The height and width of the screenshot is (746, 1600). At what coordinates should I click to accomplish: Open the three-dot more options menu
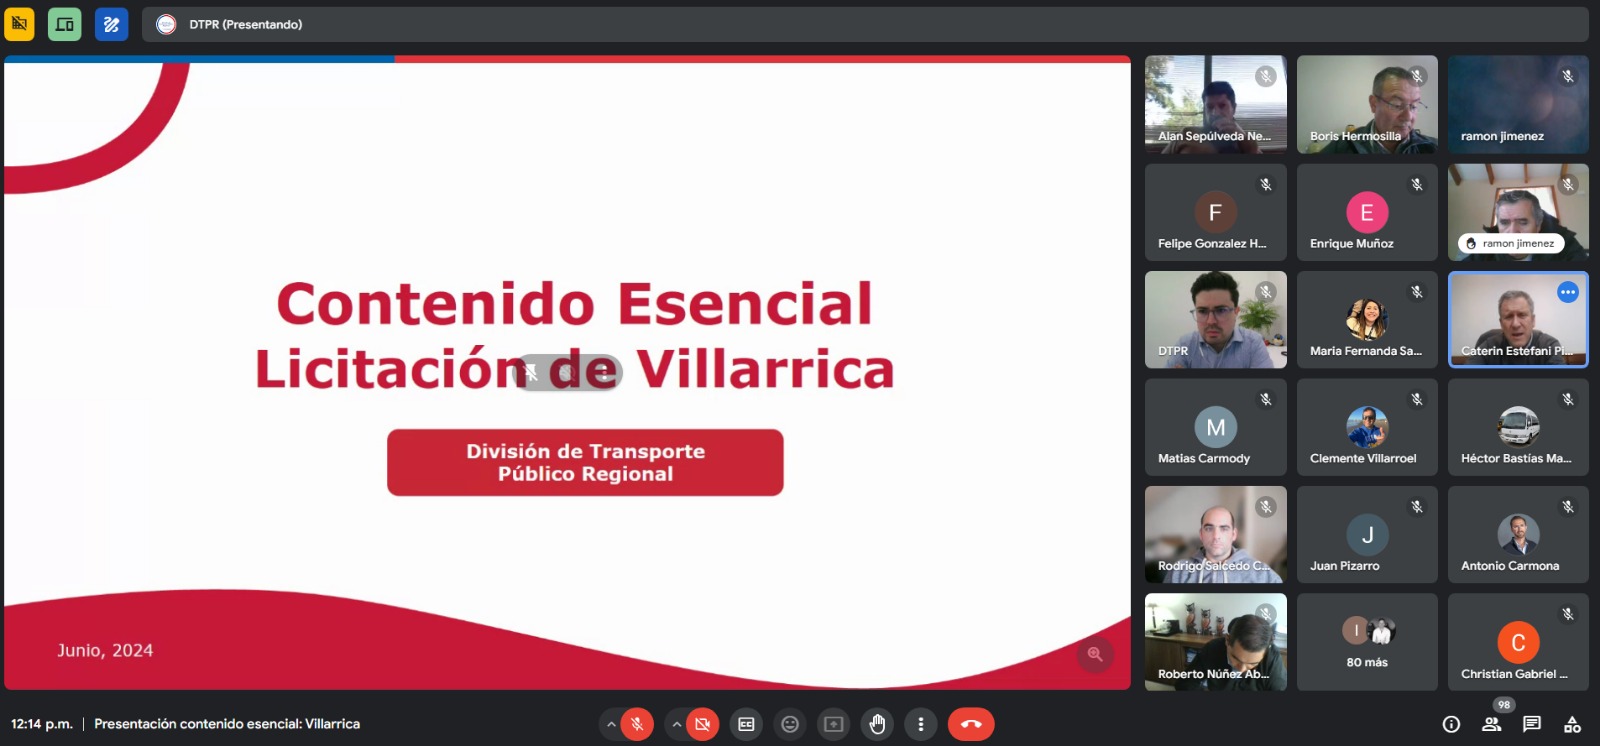pos(921,724)
